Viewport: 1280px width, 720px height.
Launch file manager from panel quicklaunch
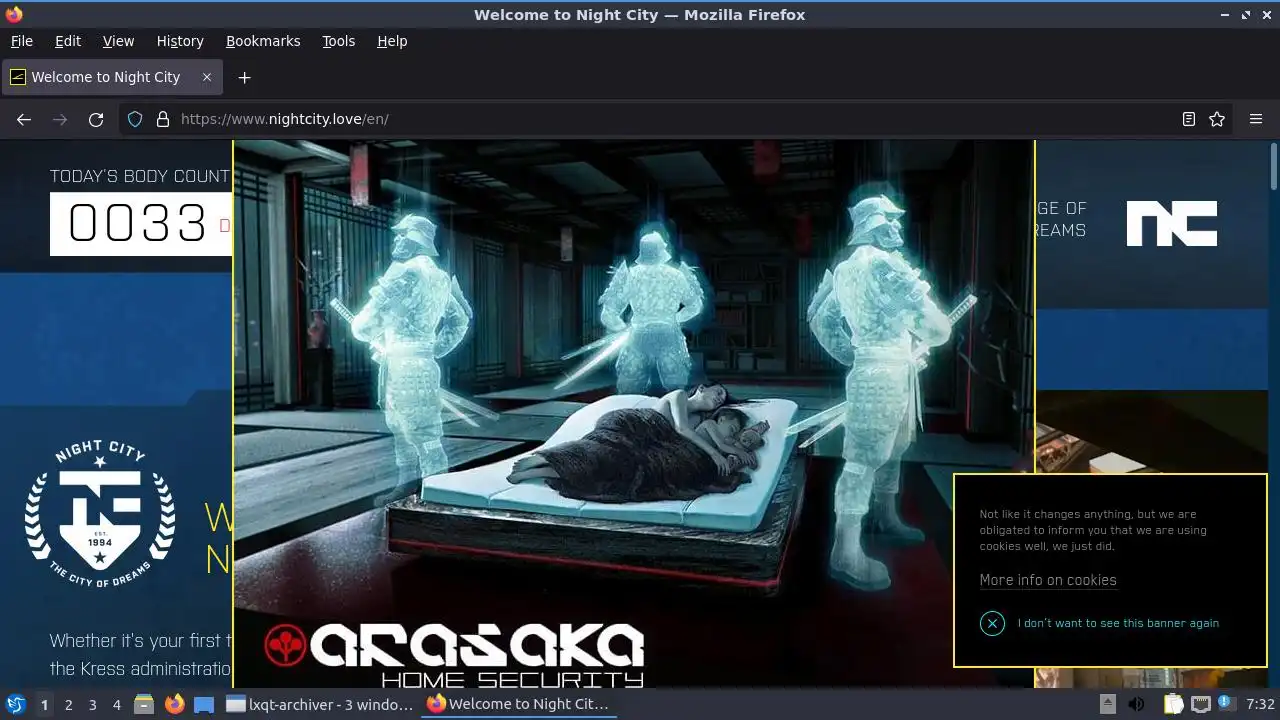point(144,704)
